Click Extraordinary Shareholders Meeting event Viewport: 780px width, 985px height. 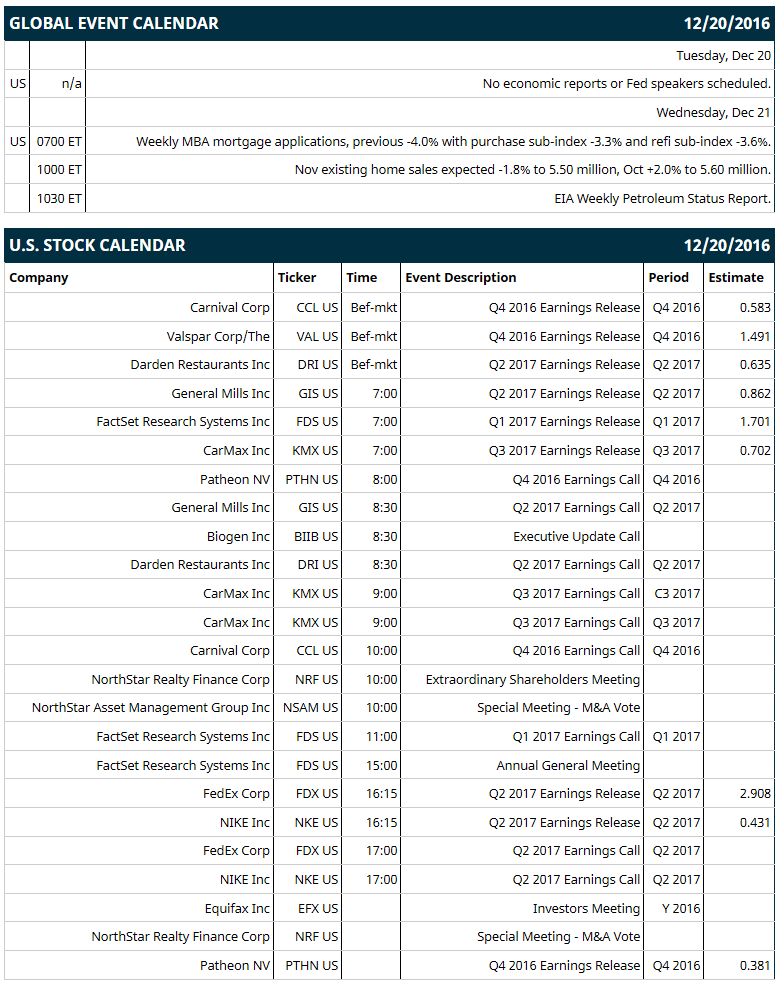[533, 680]
